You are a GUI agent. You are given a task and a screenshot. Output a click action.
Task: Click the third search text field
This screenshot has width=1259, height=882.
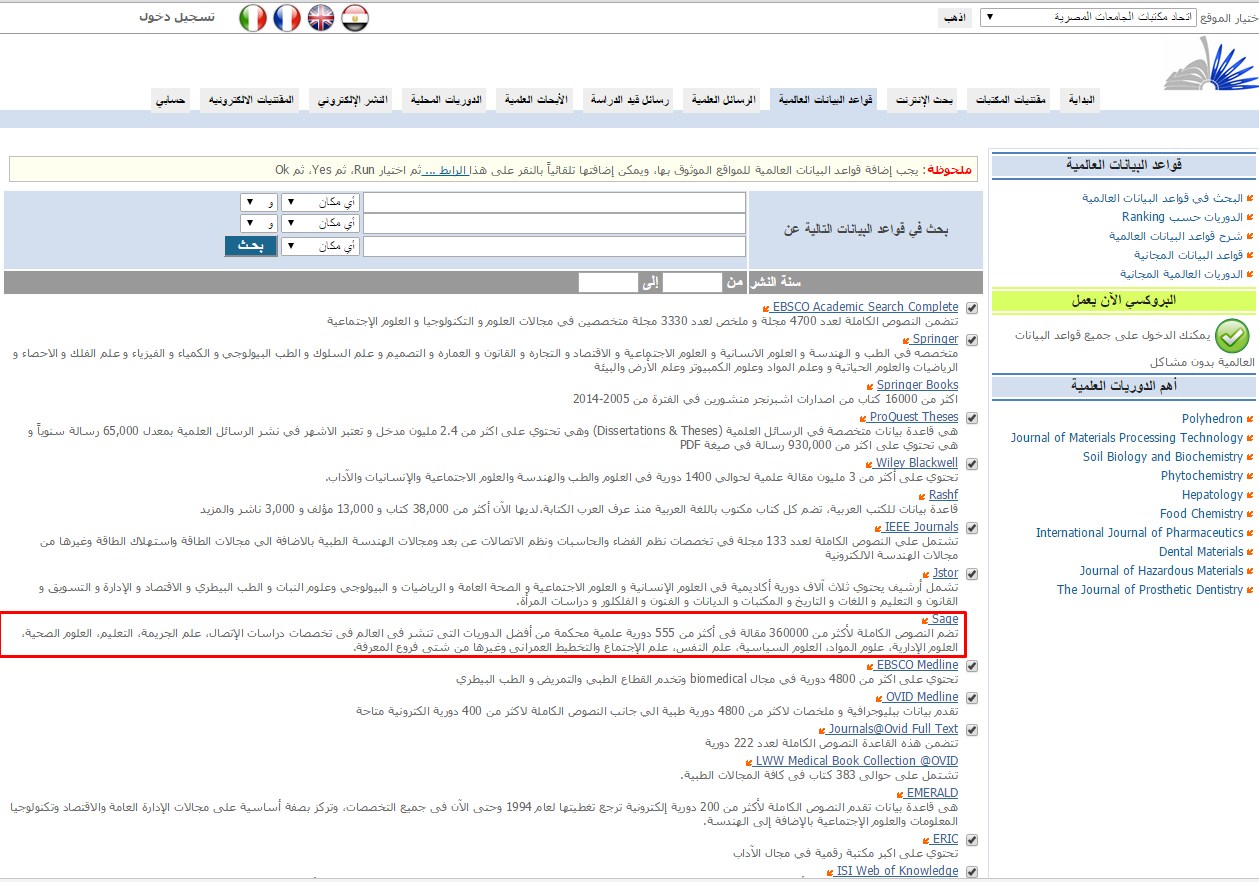click(554, 246)
